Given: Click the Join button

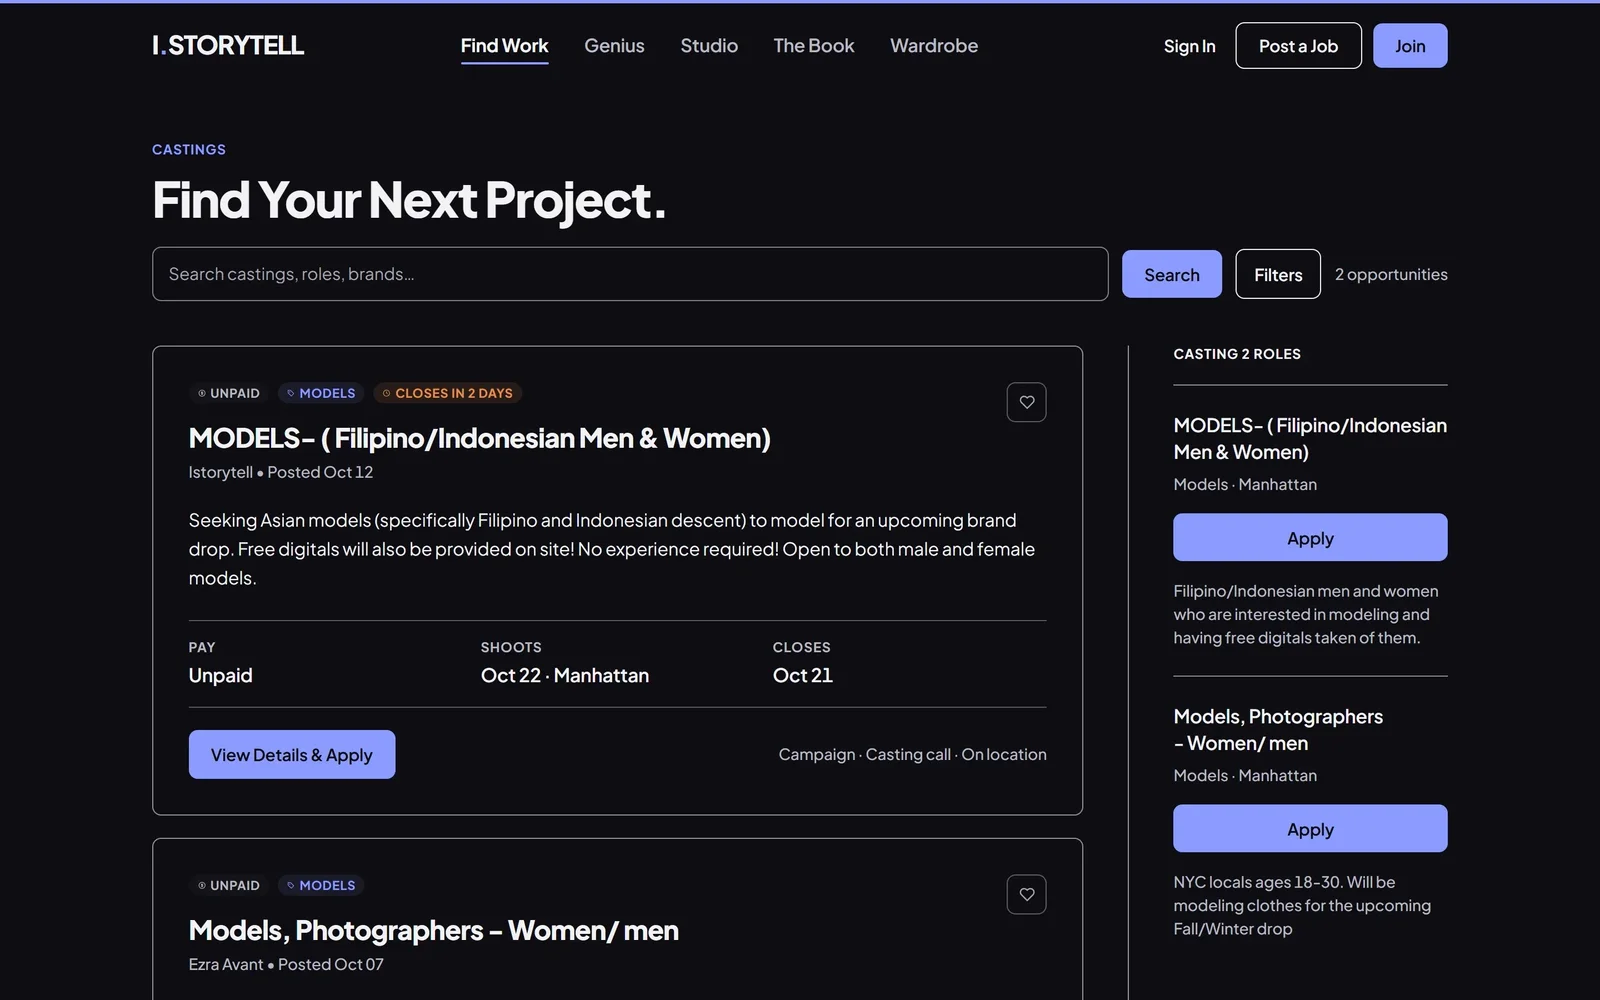Looking at the screenshot, I should (1410, 46).
